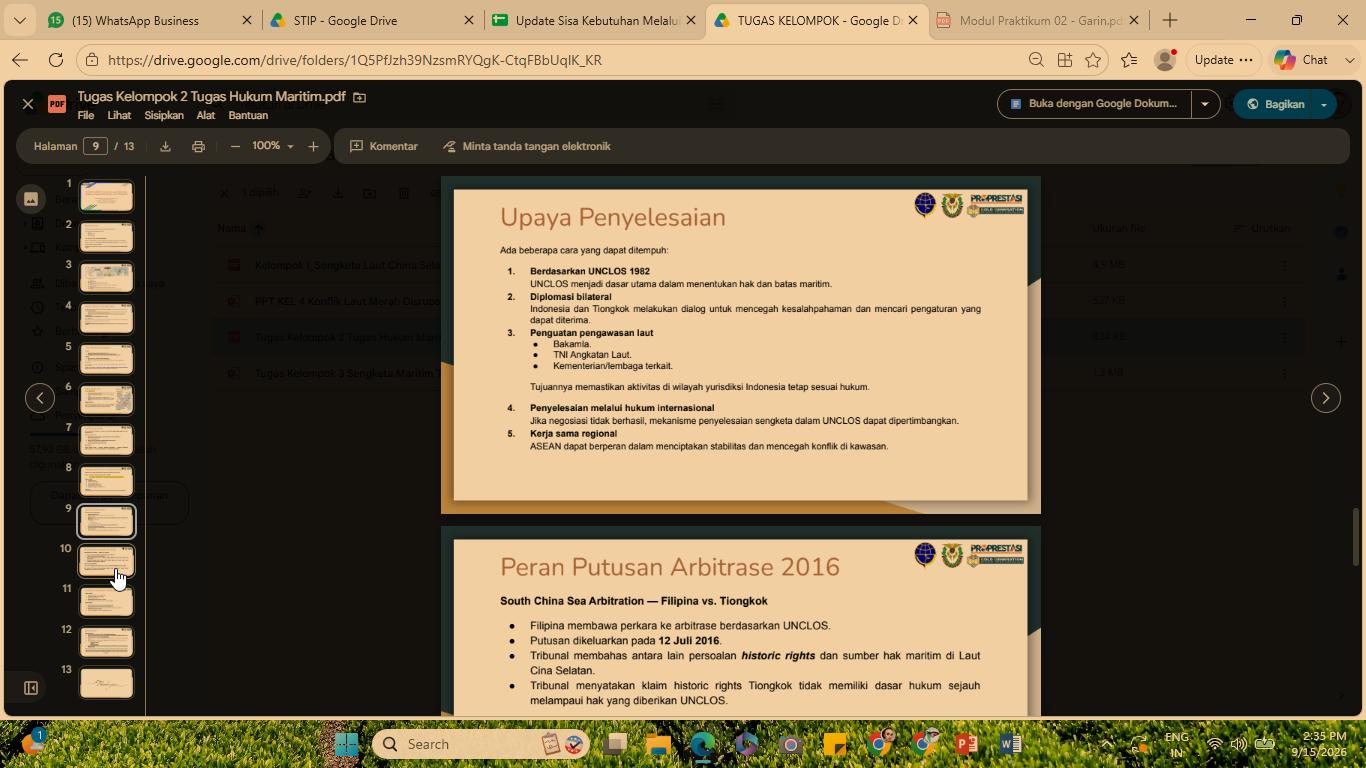Print the document using the printer icon
This screenshot has width=1366, height=768.
tap(198, 146)
